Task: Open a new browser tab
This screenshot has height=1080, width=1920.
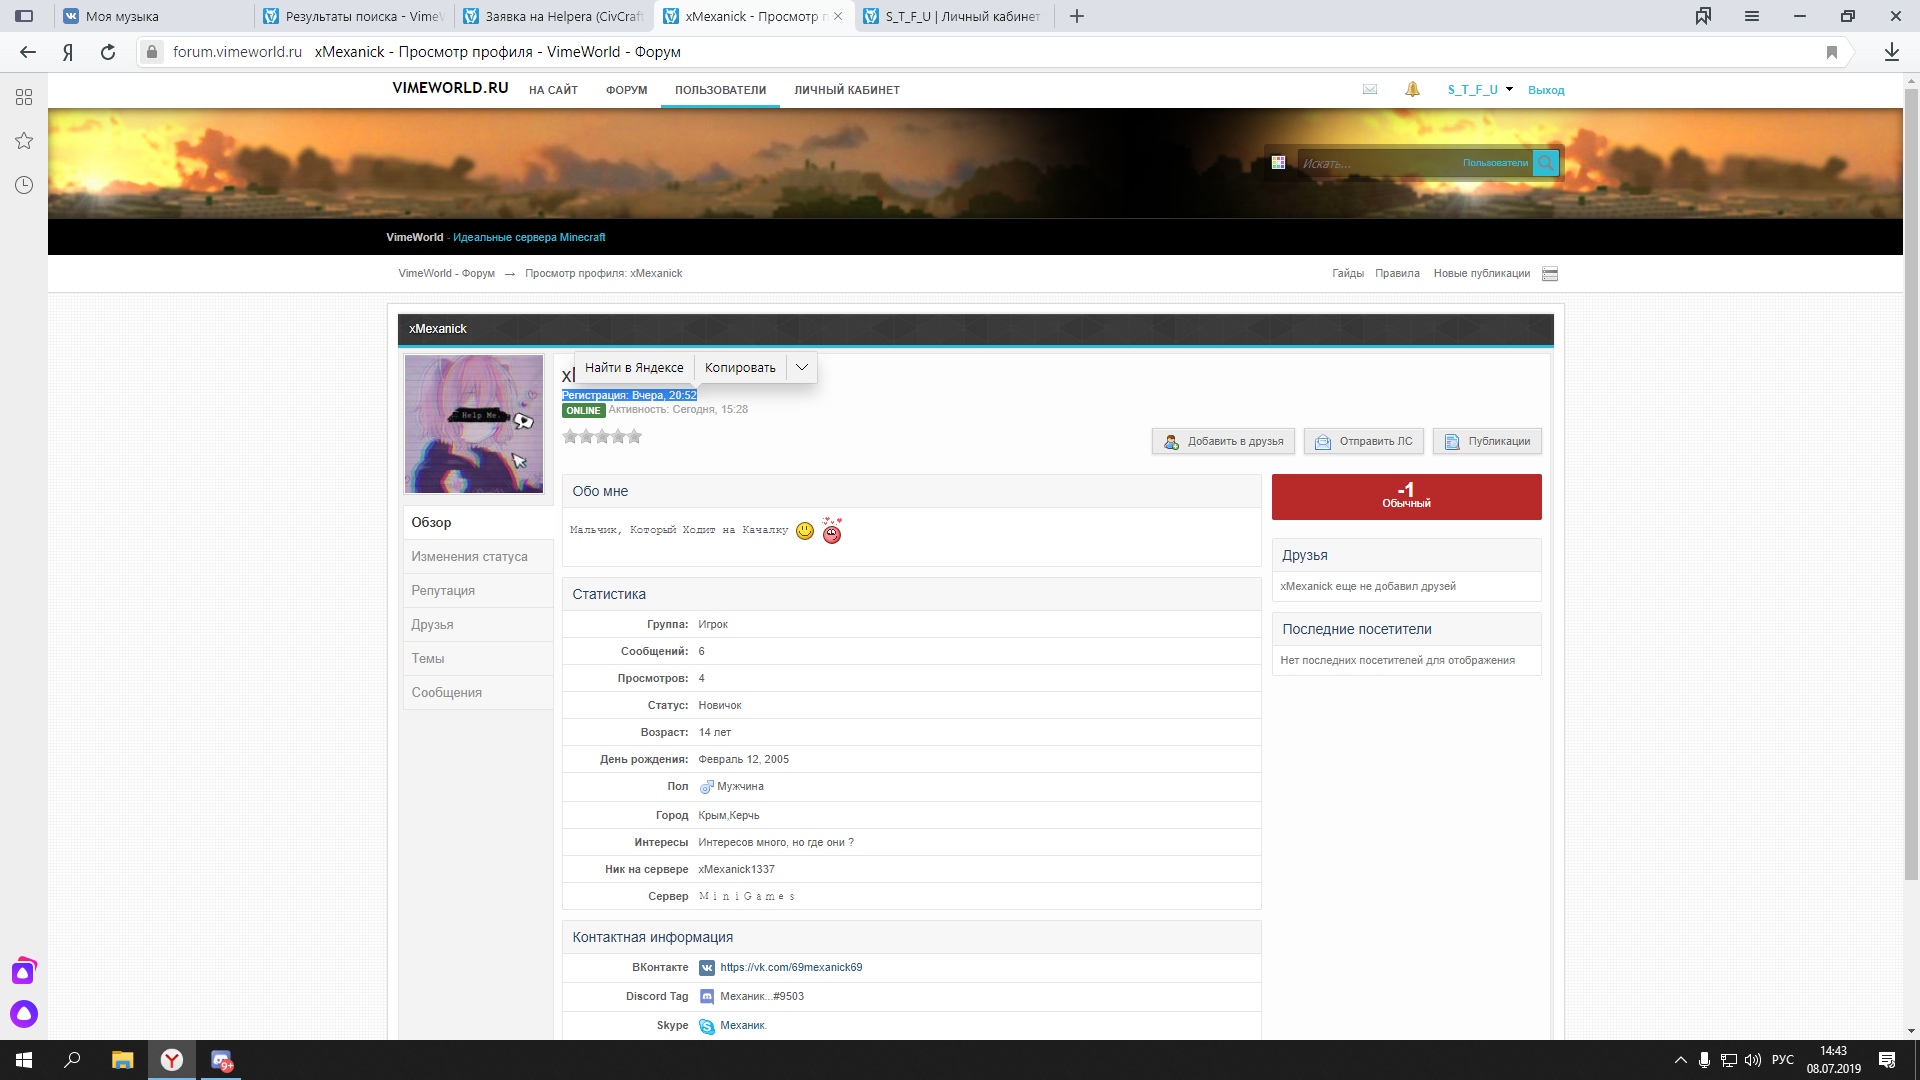Action: click(1077, 16)
